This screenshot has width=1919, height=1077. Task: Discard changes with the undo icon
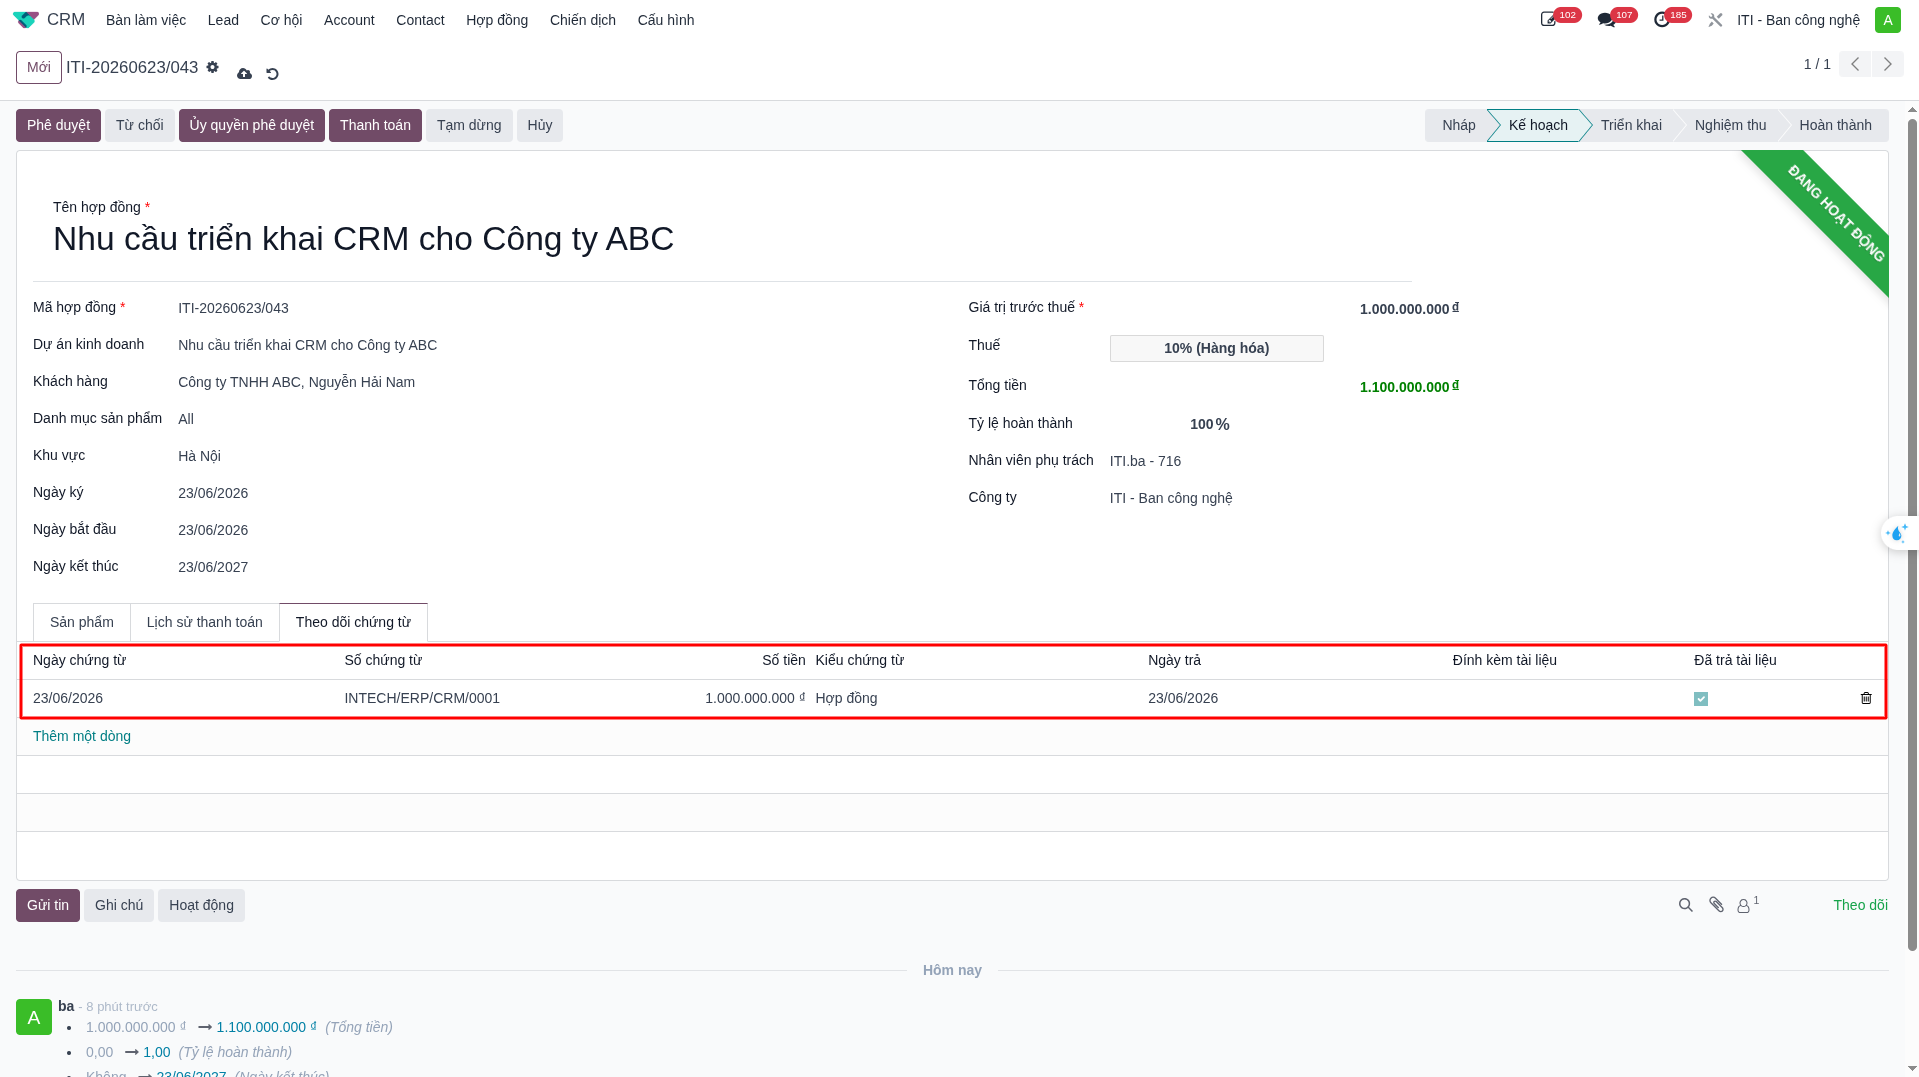pyautogui.click(x=272, y=74)
